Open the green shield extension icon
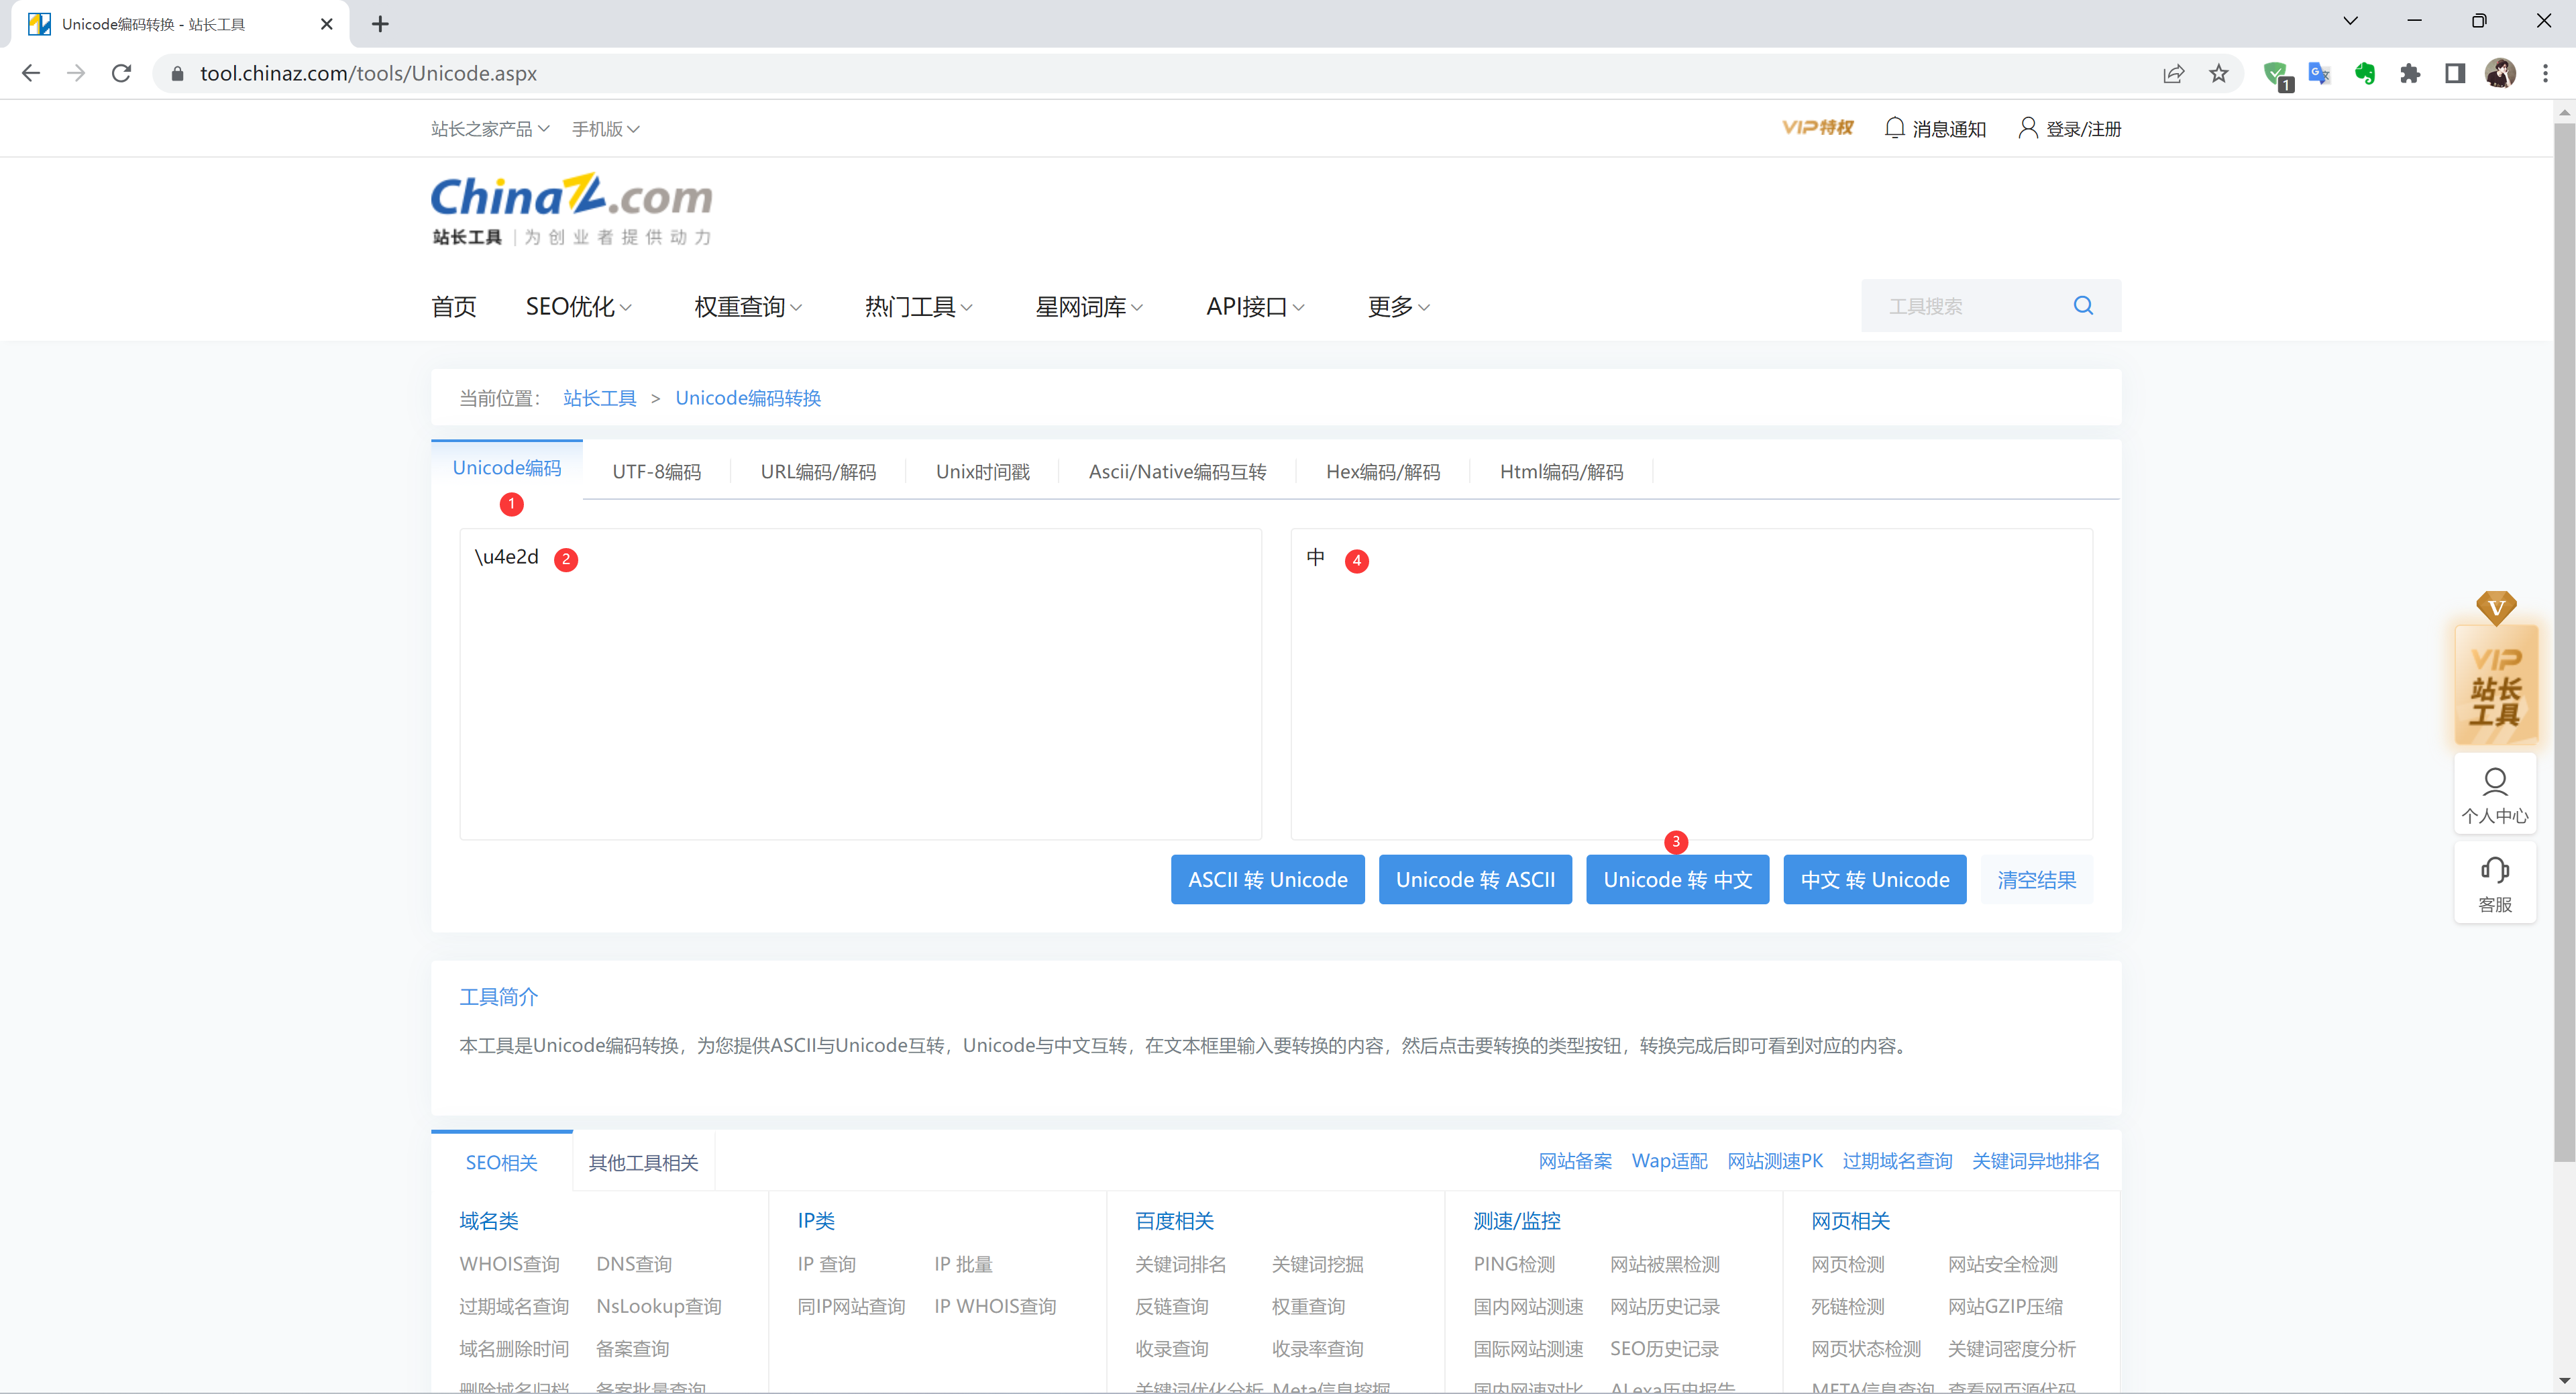2576x1394 pixels. coord(2276,74)
